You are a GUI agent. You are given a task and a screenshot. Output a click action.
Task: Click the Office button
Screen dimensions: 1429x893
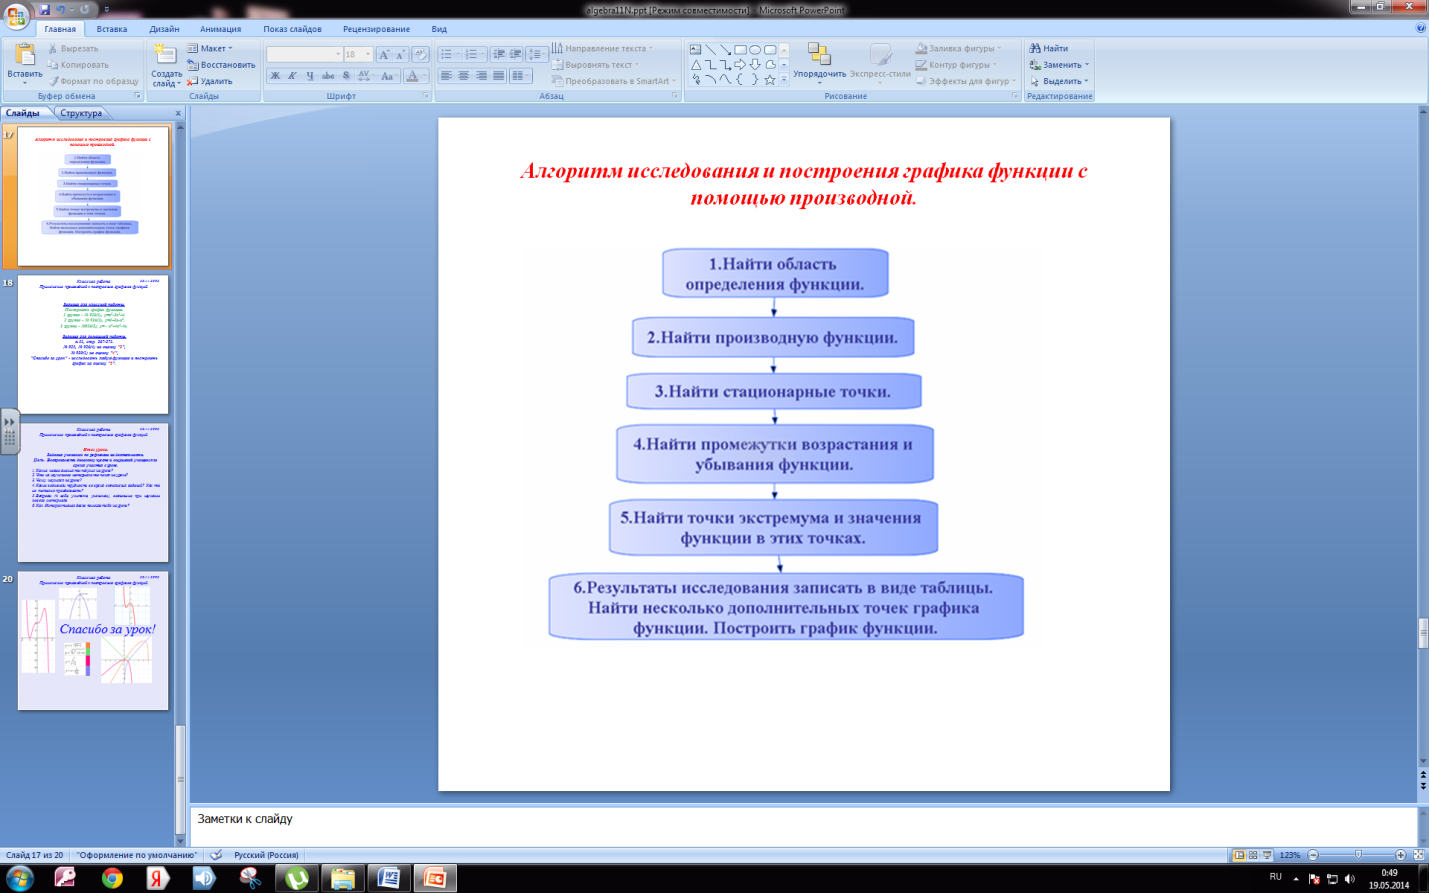[16, 15]
